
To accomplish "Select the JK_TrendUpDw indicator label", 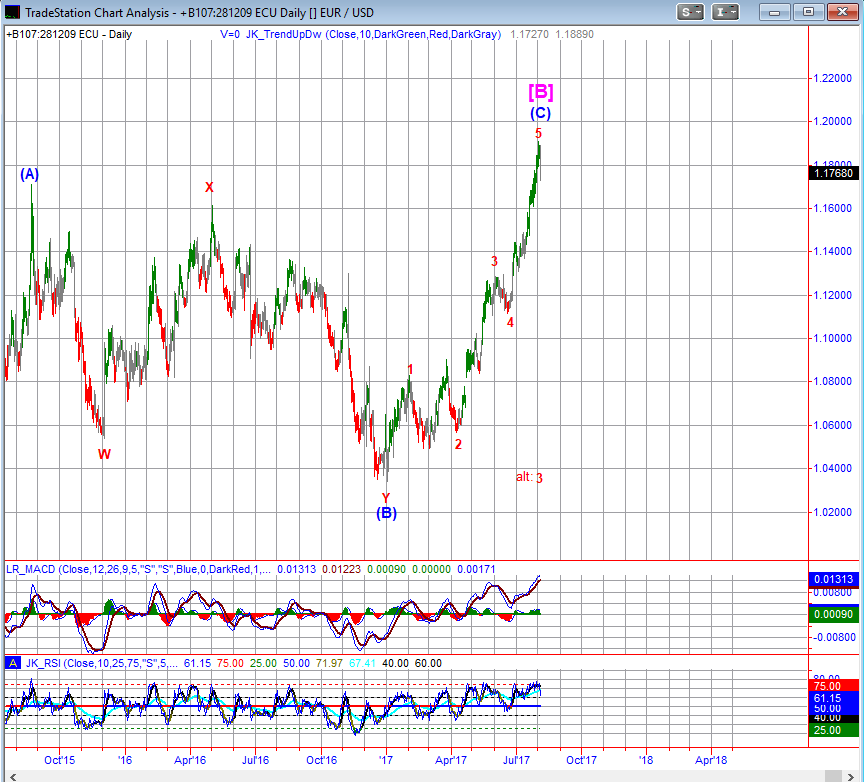I will pos(373,34).
